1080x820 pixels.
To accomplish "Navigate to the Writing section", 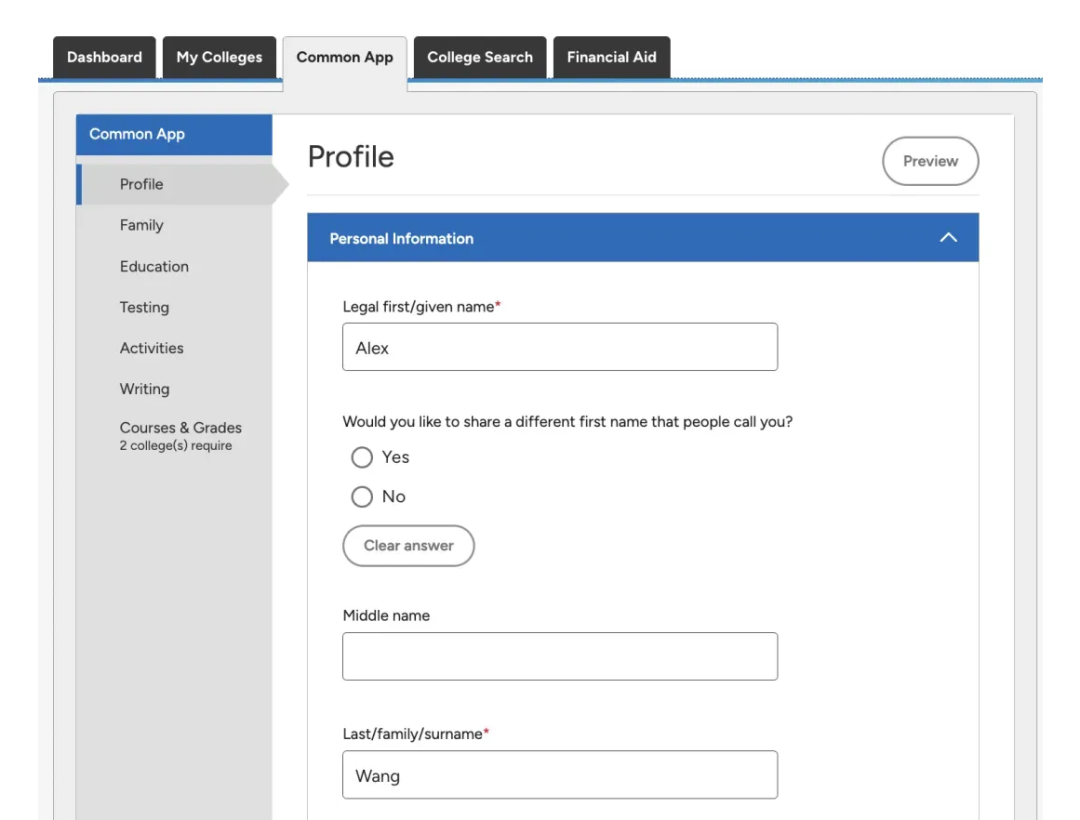I will 144,389.
